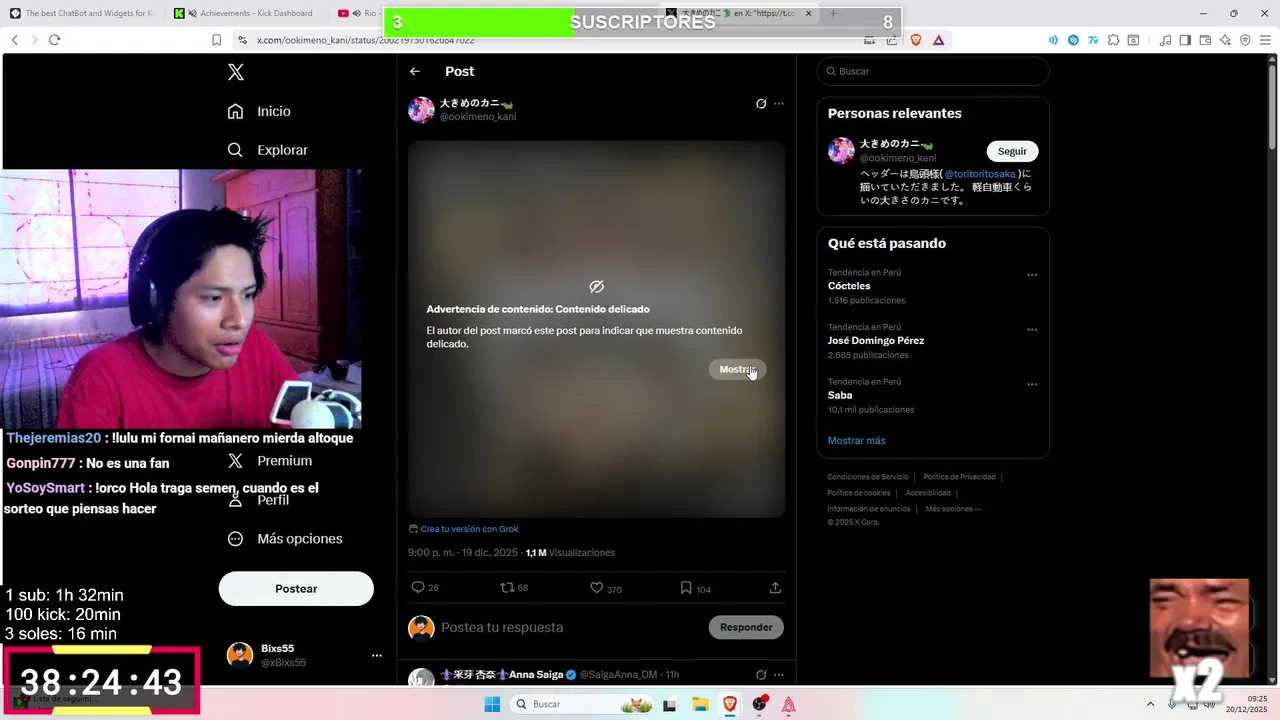Open the Cócteles trending topic
The width and height of the screenshot is (1280, 720).
(x=849, y=286)
